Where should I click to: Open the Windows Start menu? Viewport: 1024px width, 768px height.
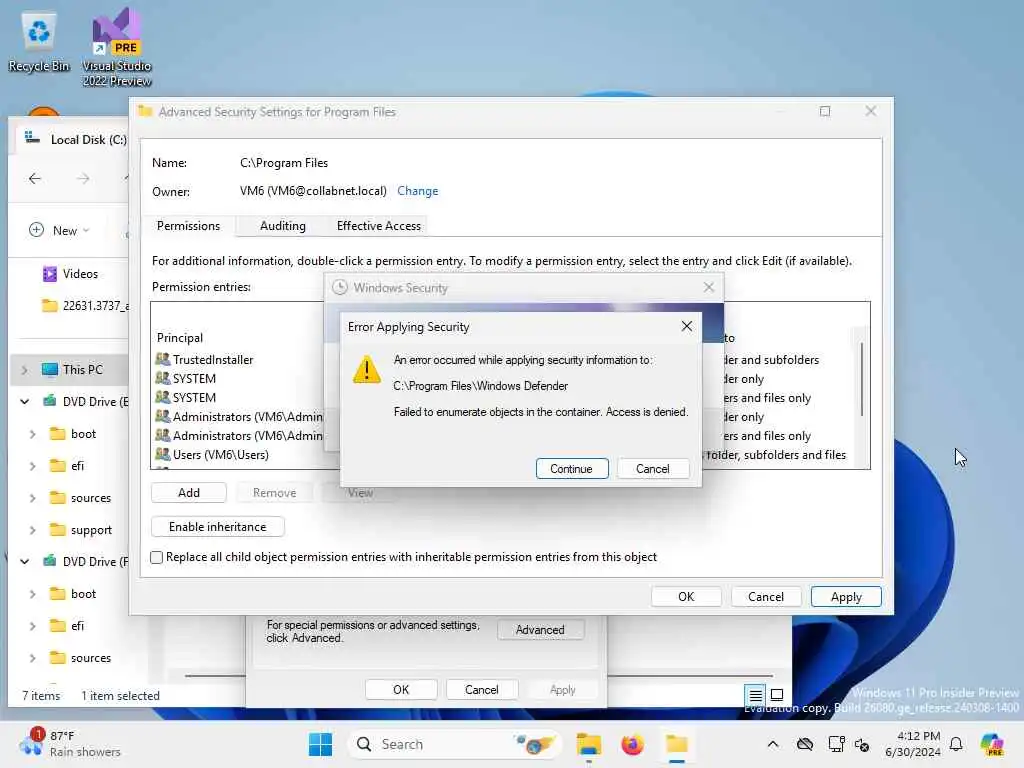point(320,744)
